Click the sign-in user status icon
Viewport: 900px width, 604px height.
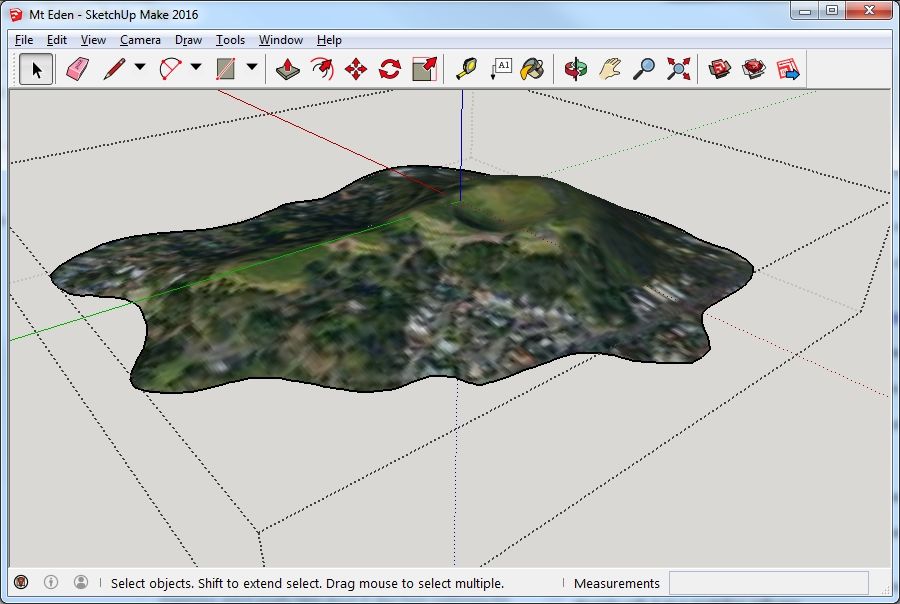click(x=81, y=582)
